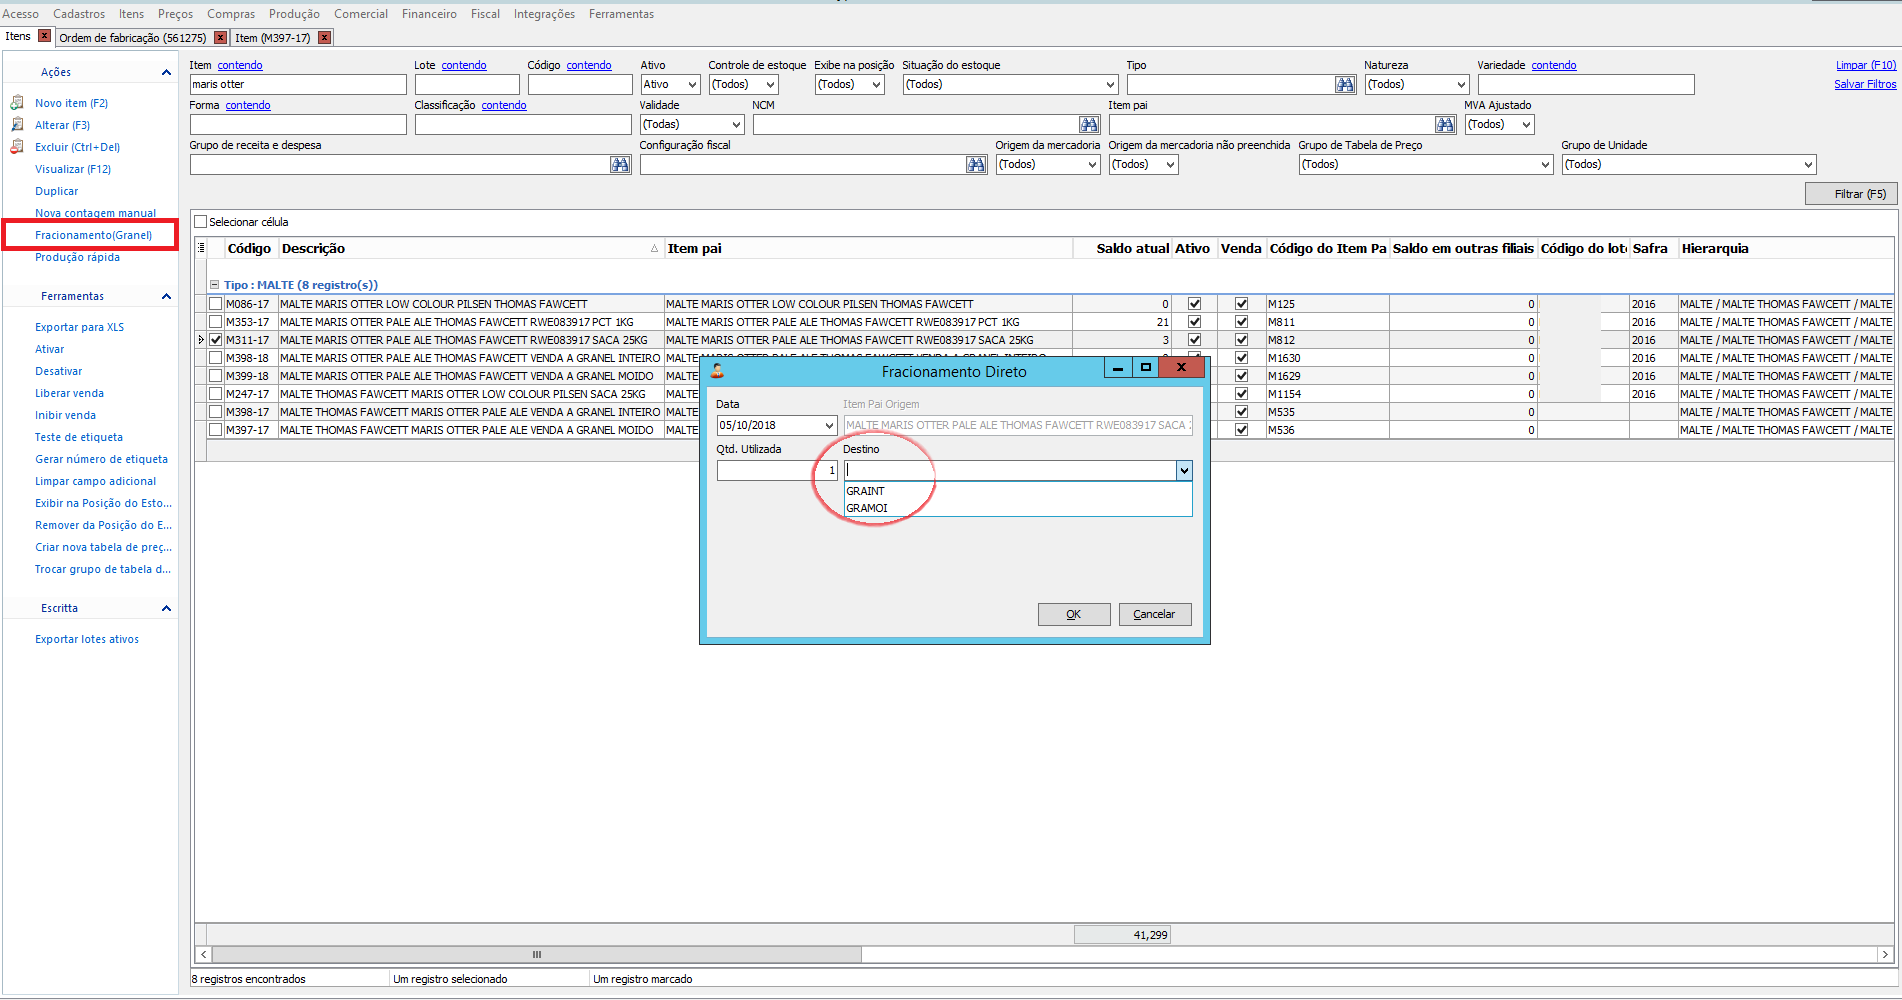Open the Destino dropdown arrow in dialog
This screenshot has height=1000, width=1902.
coord(1184,471)
